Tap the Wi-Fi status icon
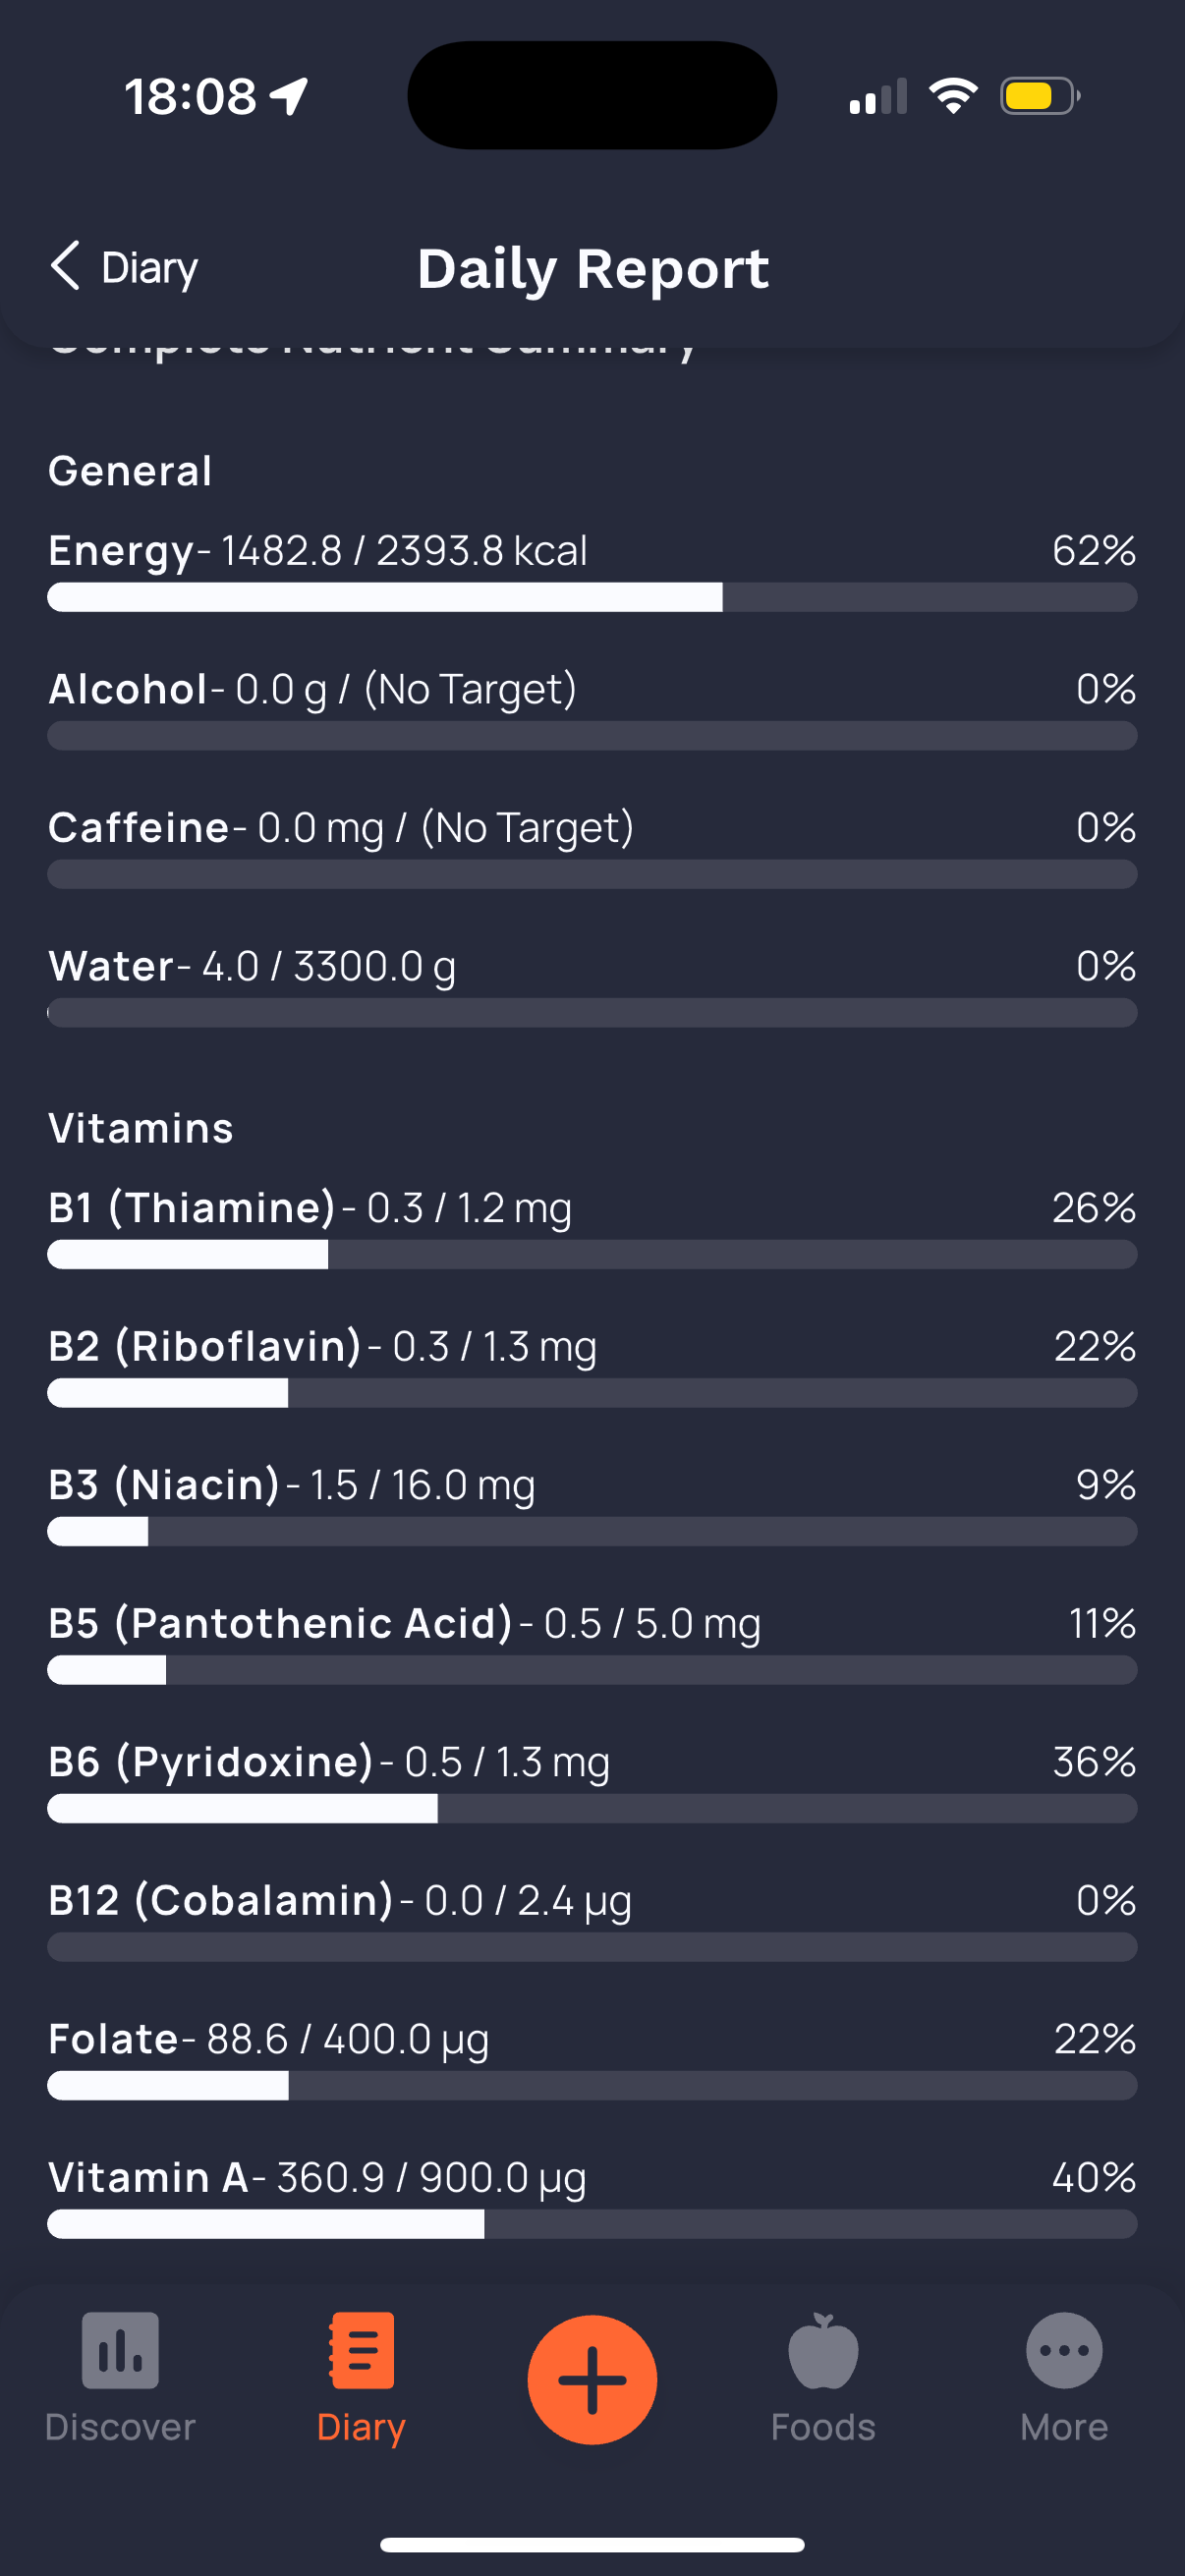This screenshot has height=2576, width=1185. coord(953,96)
